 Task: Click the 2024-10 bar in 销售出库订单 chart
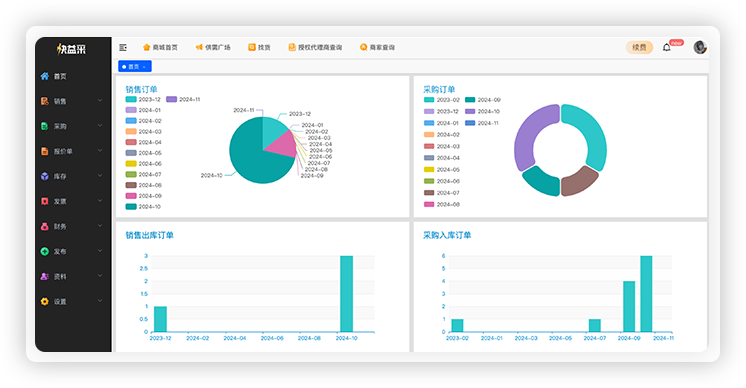346,294
